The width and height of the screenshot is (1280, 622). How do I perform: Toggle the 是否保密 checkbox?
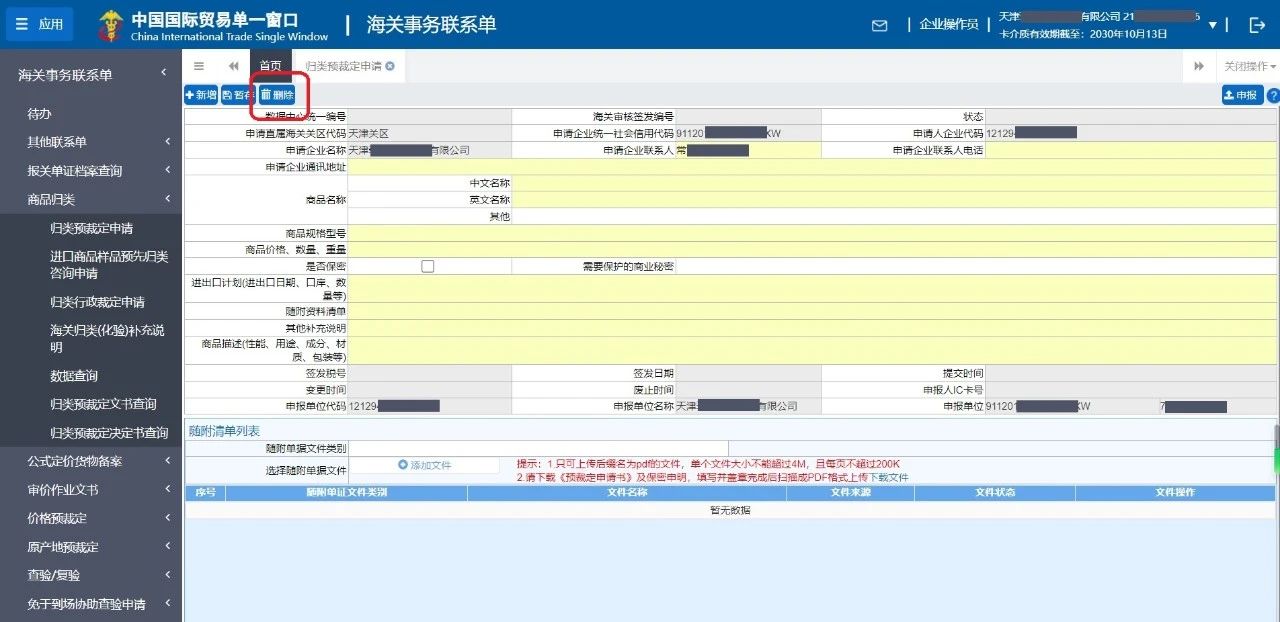pyautogui.click(x=428, y=266)
